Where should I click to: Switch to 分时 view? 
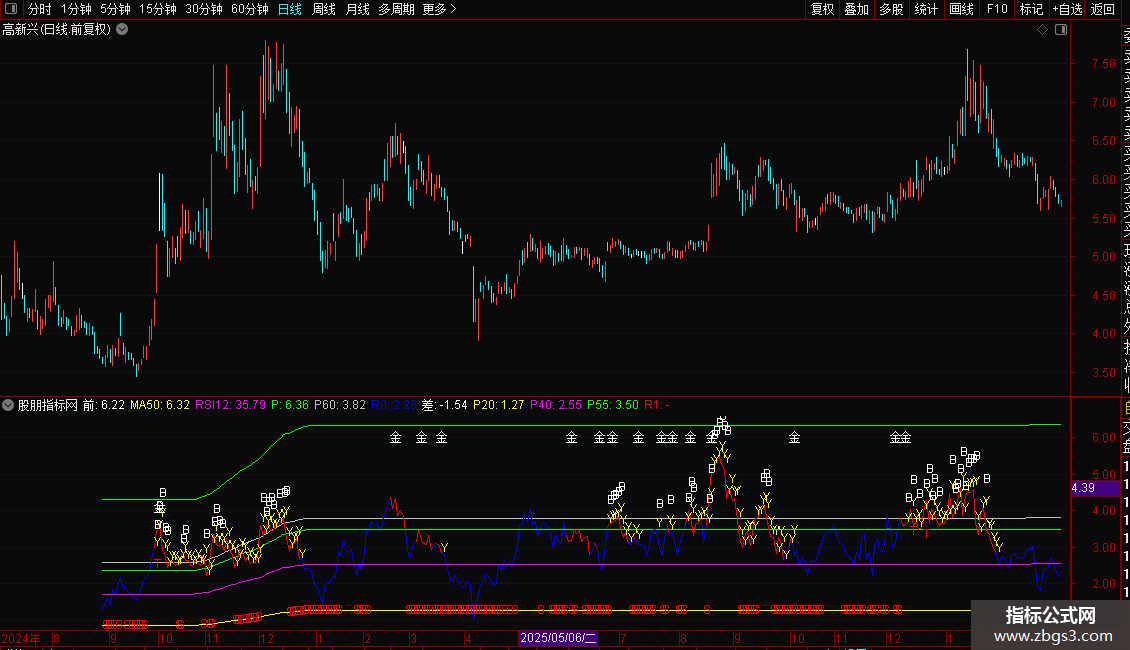tap(40, 9)
